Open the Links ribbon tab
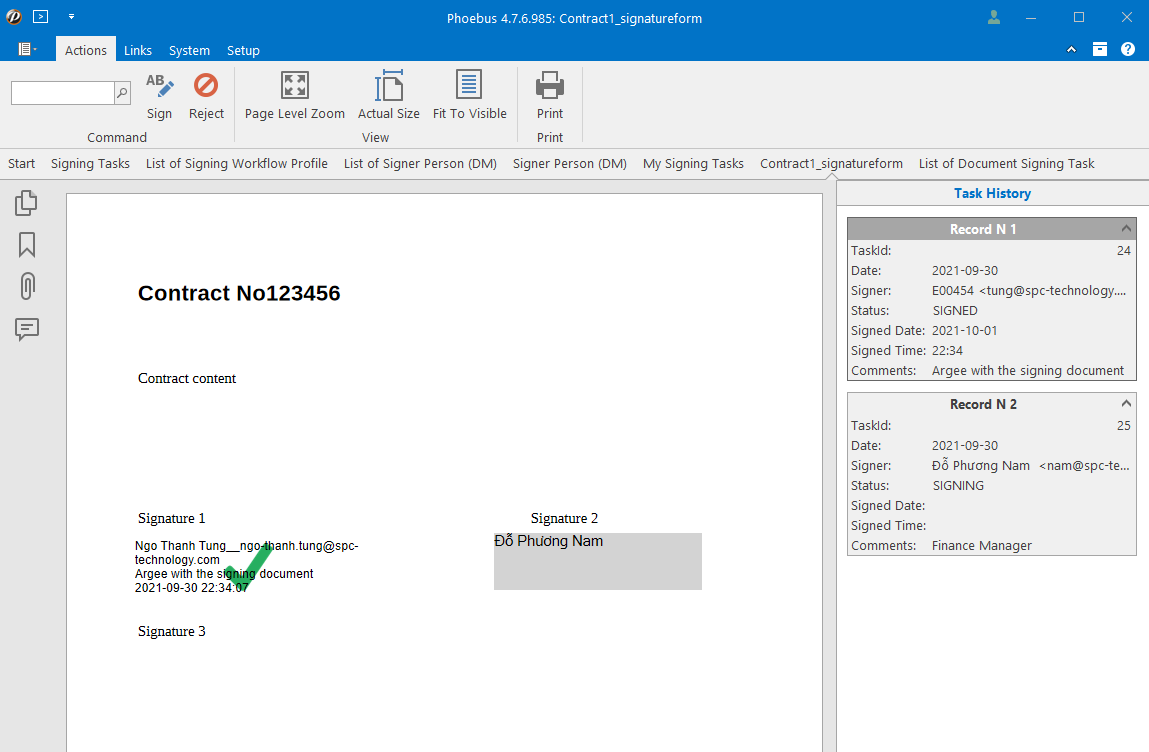The width and height of the screenshot is (1149, 752). tap(138, 50)
